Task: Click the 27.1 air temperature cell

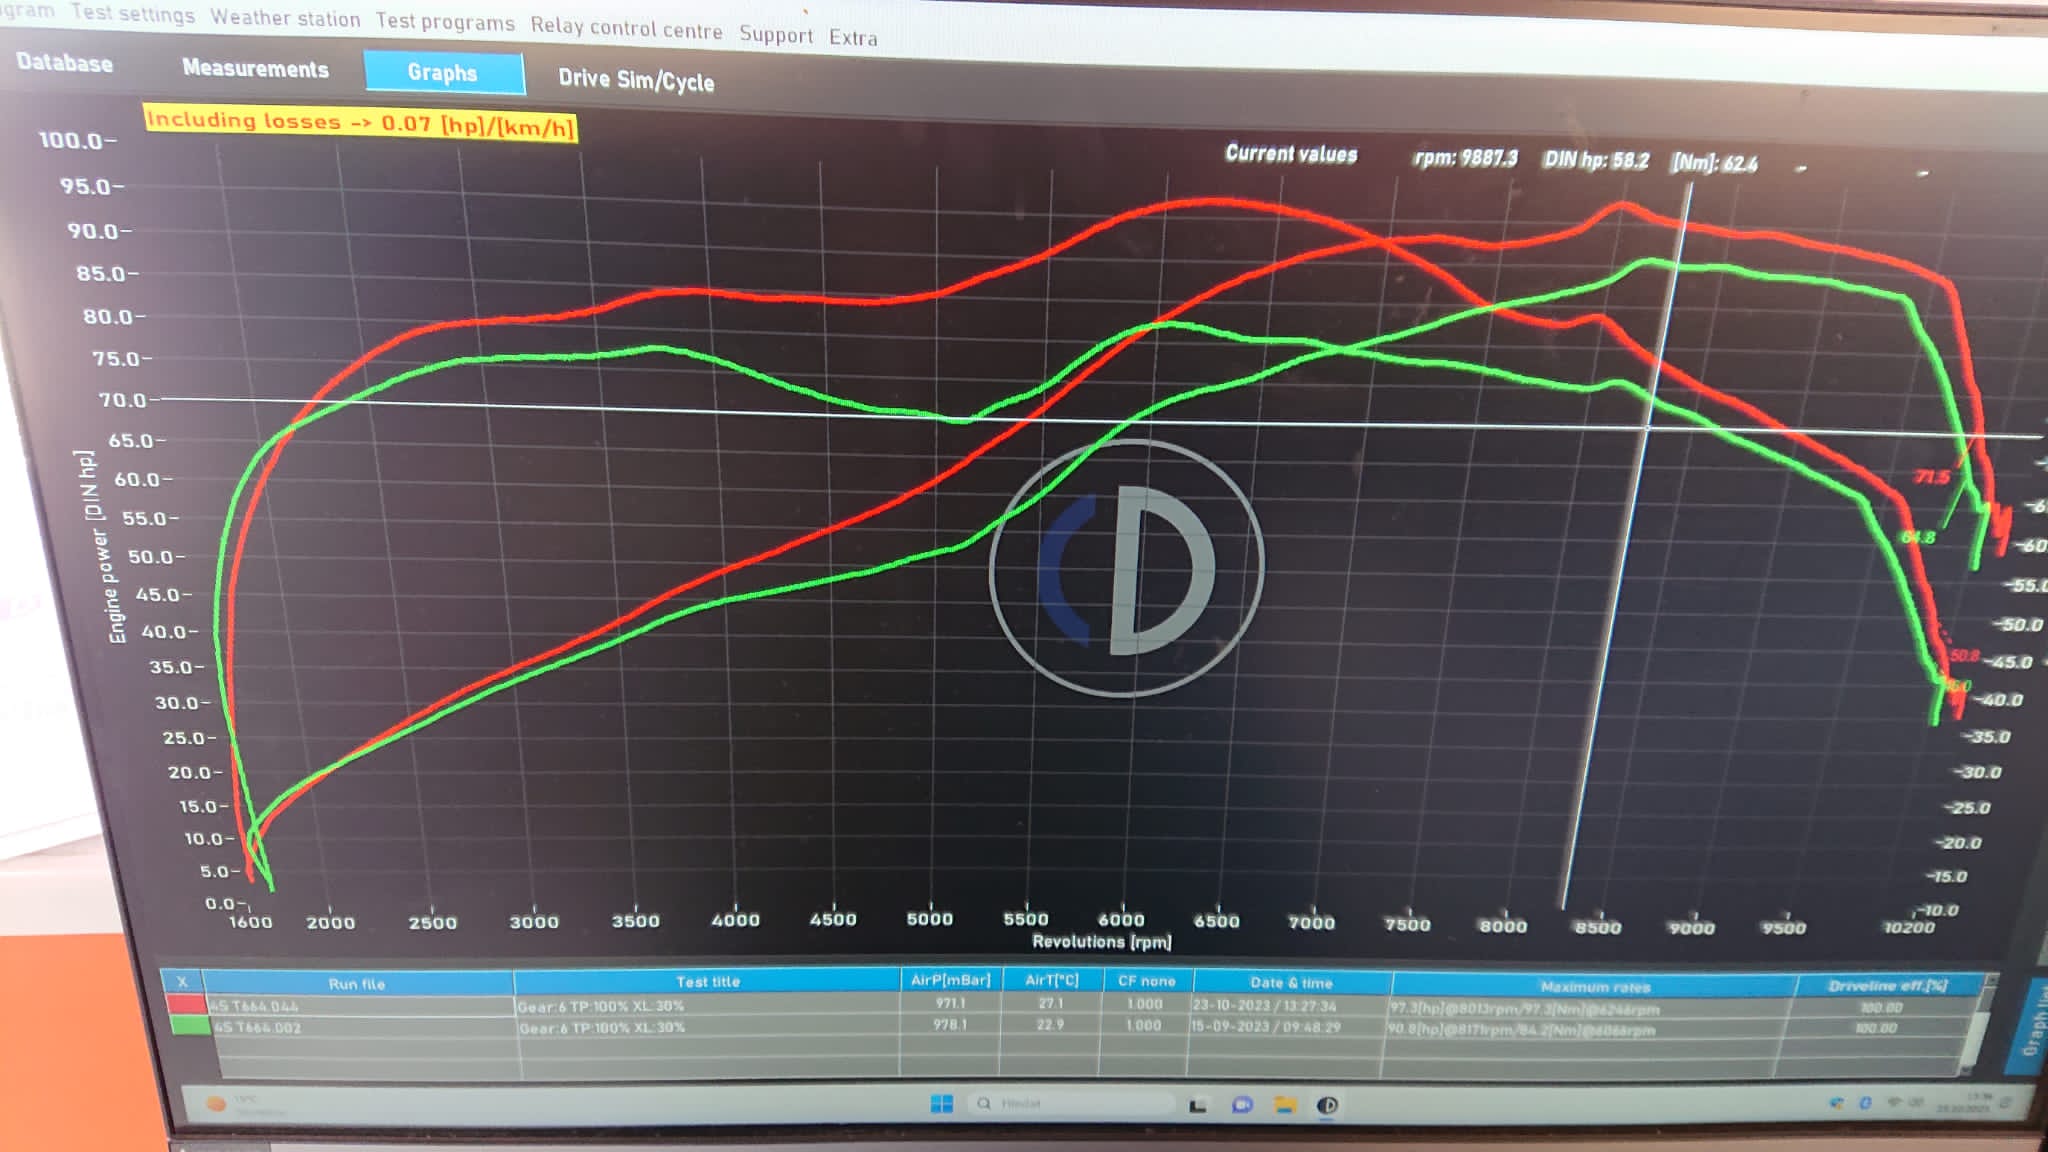Action: (x=1050, y=1003)
